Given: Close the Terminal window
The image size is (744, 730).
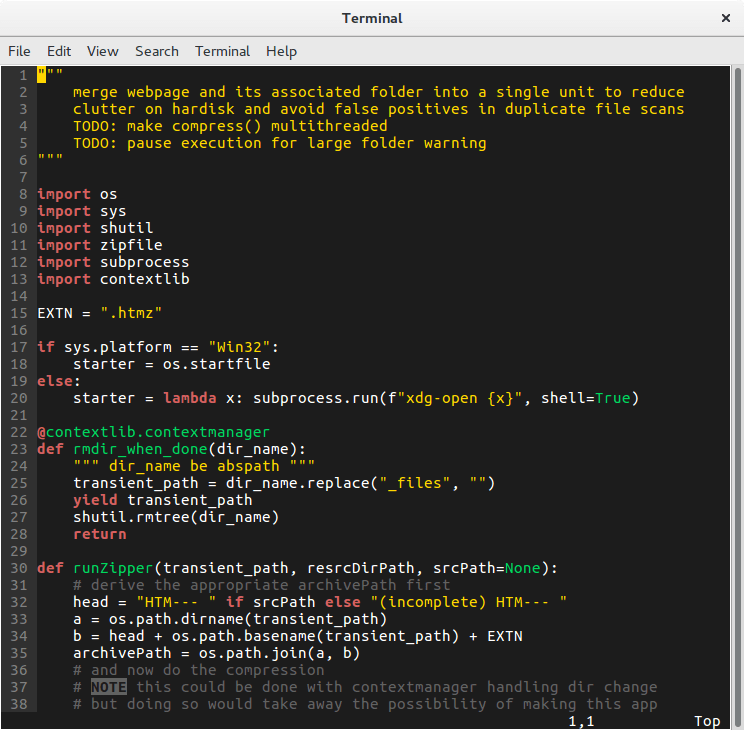Looking at the screenshot, I should click(x=725, y=18).
